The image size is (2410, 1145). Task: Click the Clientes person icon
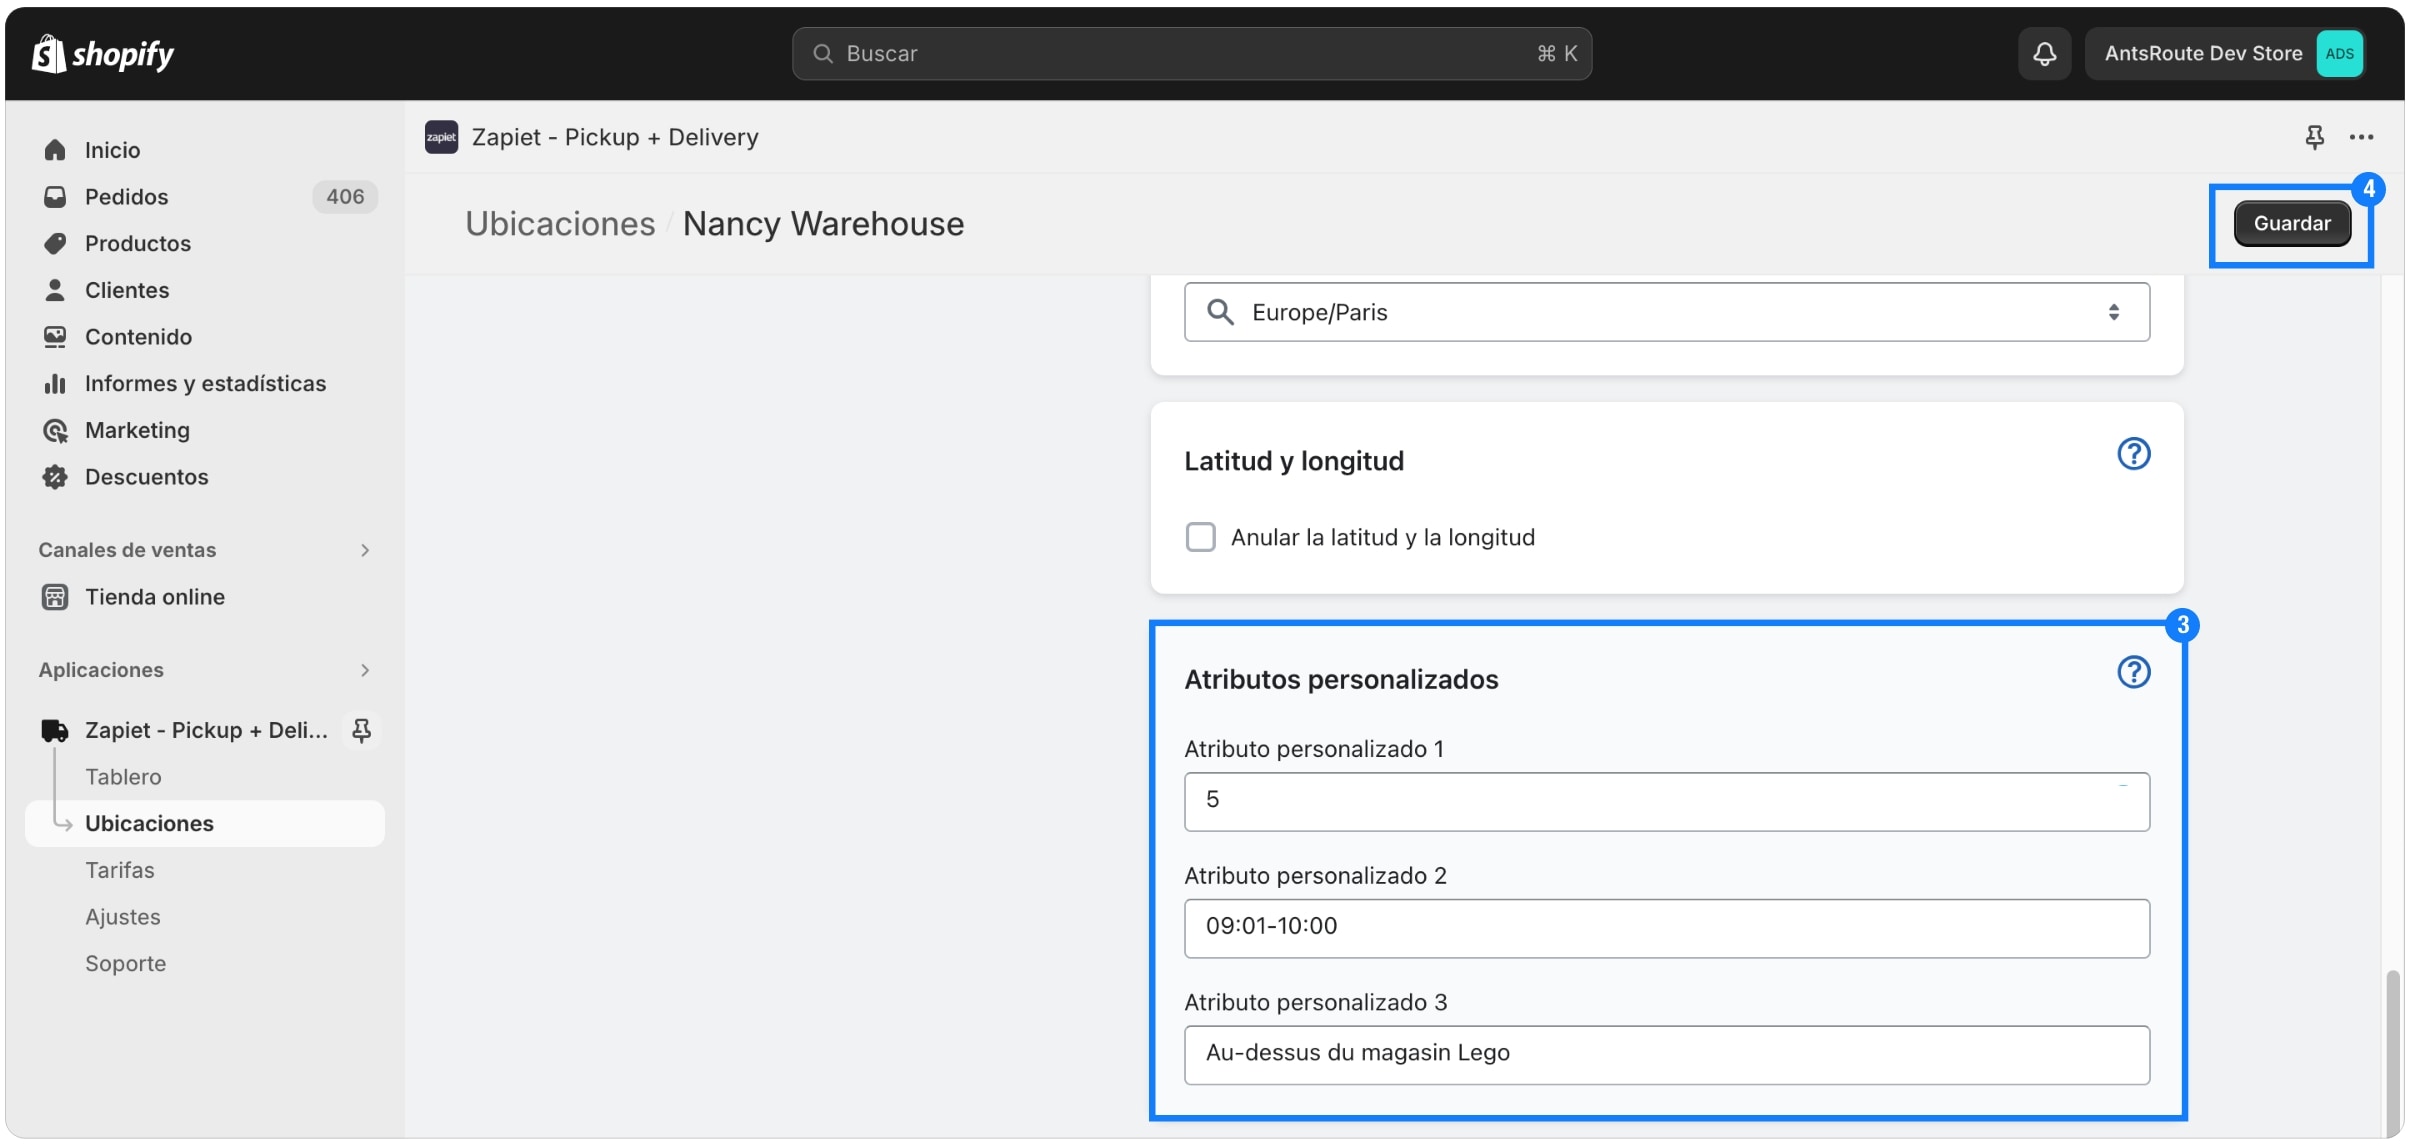(x=55, y=290)
